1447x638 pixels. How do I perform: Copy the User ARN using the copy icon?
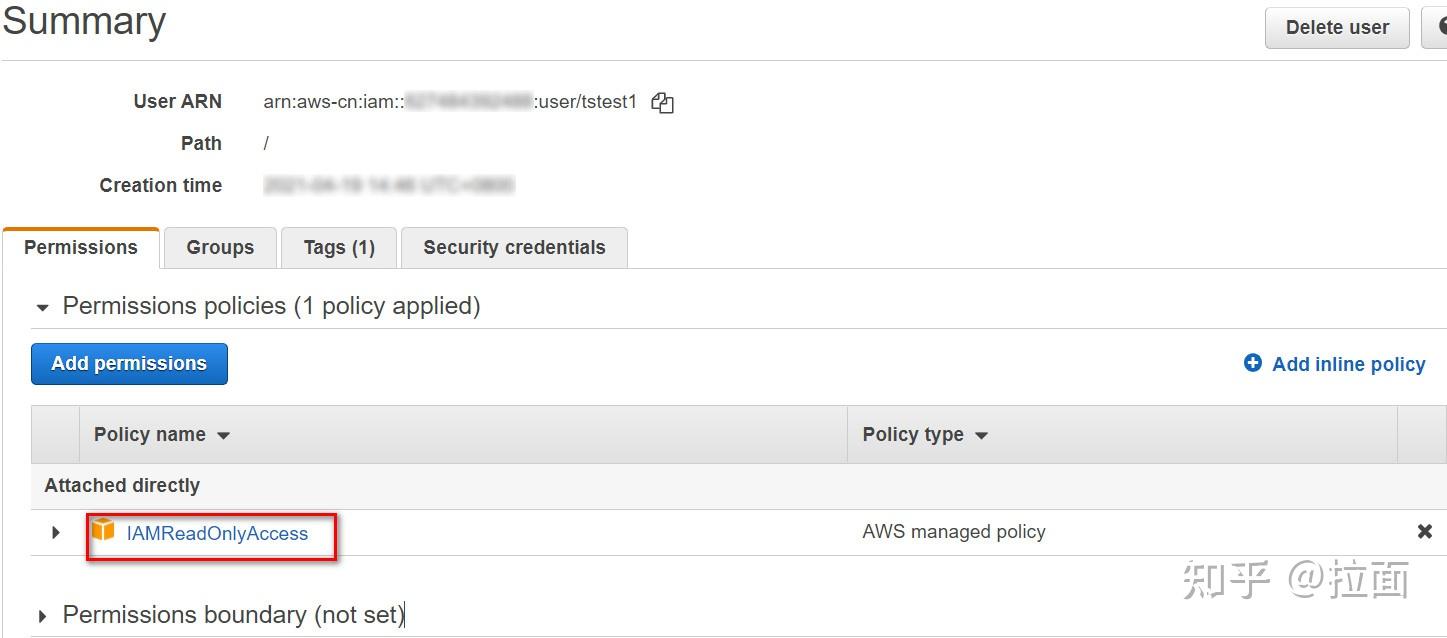coord(662,102)
